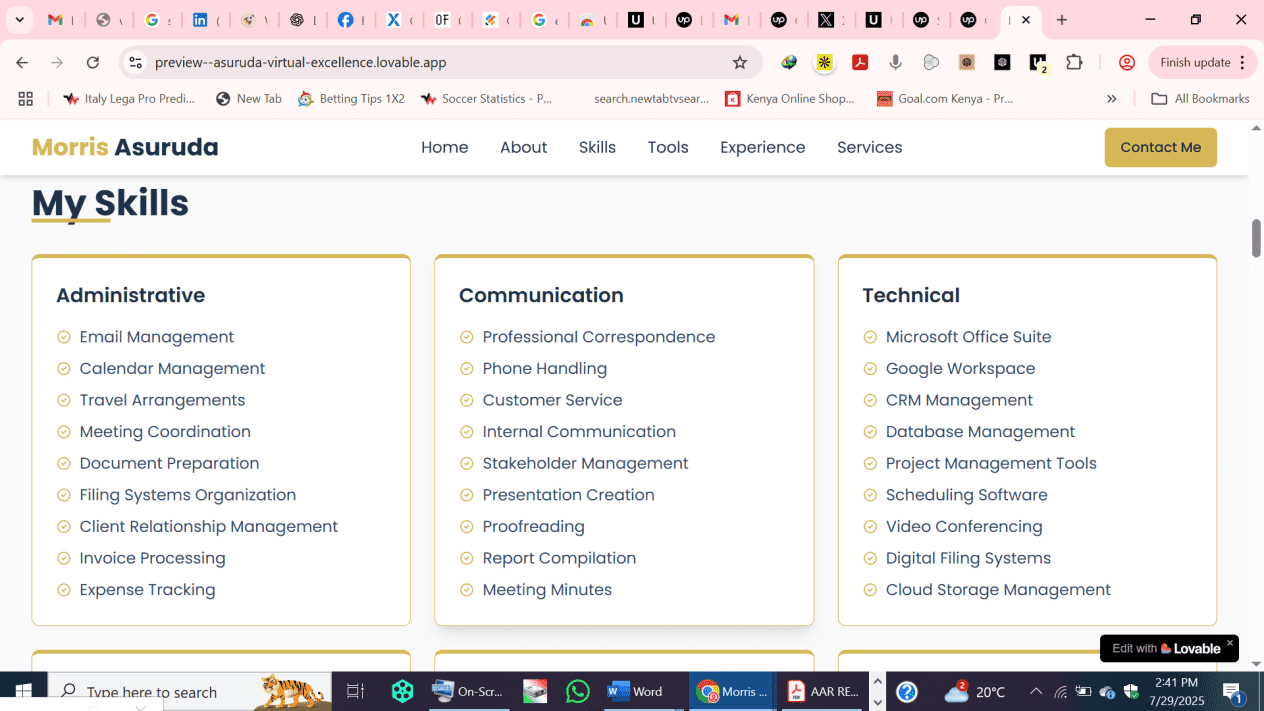Switch to the first Gmail tab
This screenshot has width=1264, height=711.
click(x=56, y=19)
